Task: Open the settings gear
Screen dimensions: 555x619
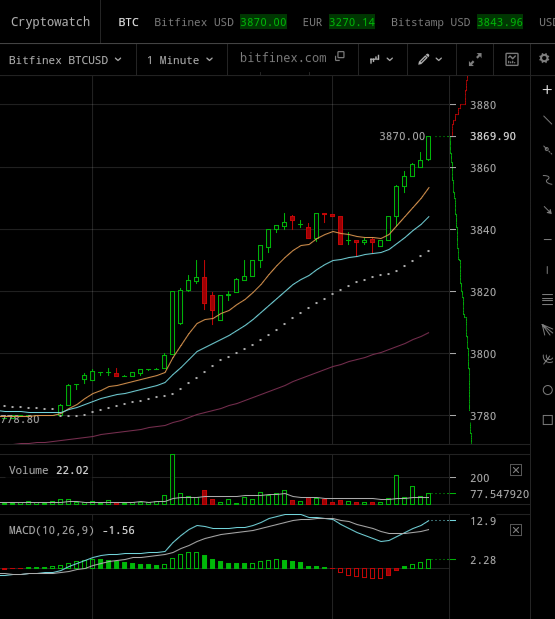Action: [544, 58]
